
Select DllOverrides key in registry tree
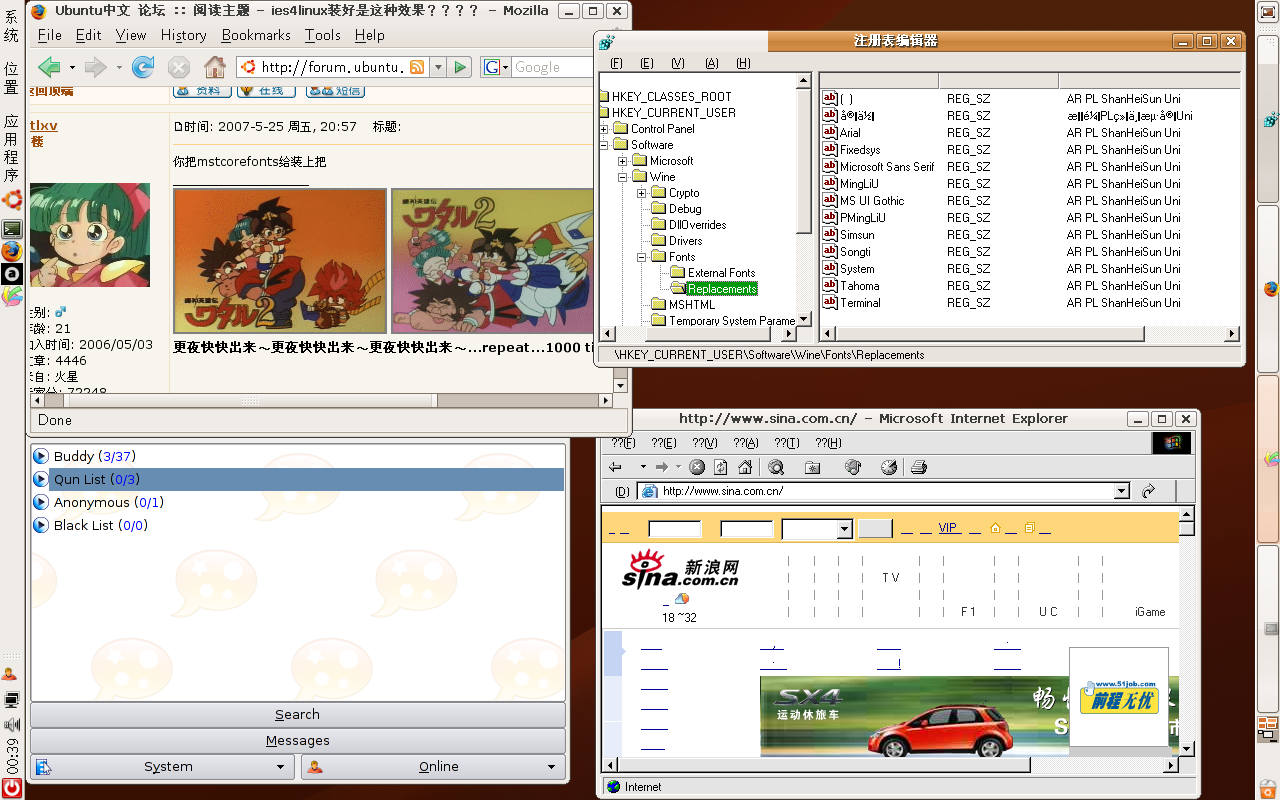point(697,225)
